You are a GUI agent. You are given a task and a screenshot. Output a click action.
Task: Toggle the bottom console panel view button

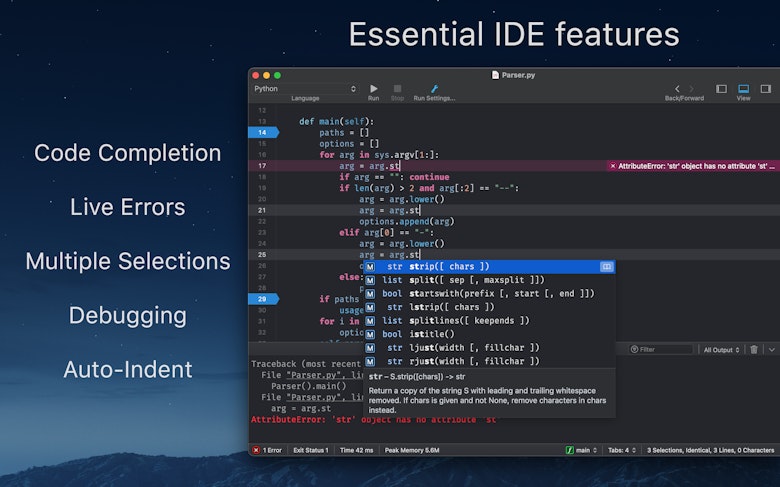[x=743, y=89]
